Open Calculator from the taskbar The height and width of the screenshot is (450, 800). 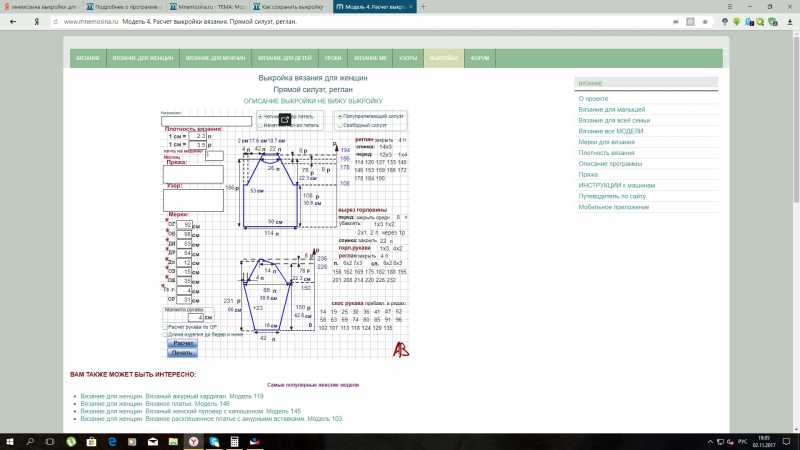coord(233,441)
